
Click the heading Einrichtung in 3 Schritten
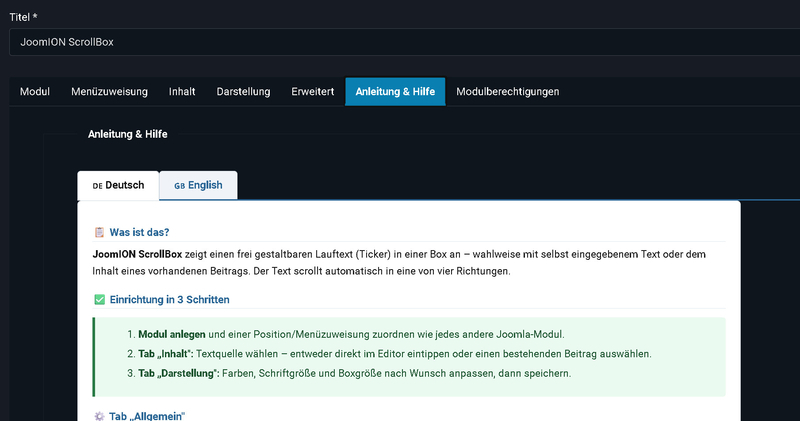tap(169, 300)
